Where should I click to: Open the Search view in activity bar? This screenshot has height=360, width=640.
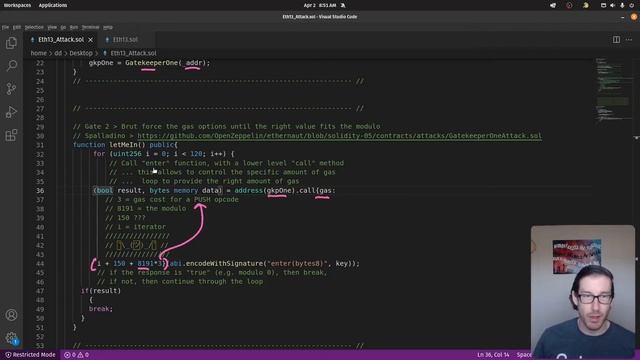[11, 66]
